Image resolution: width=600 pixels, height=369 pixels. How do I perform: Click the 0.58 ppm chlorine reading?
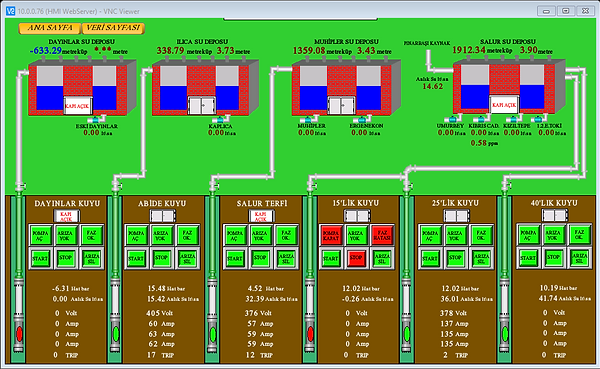(x=479, y=143)
